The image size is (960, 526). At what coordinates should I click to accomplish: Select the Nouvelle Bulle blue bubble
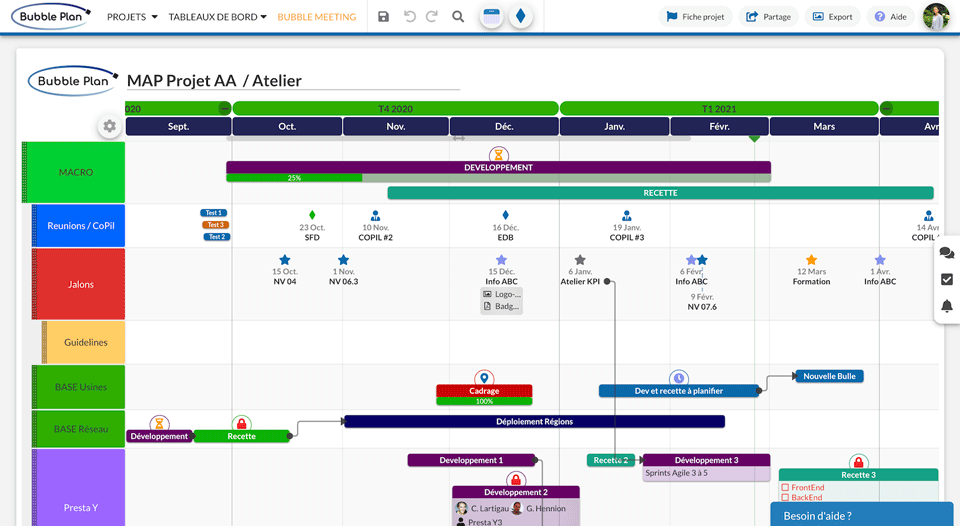[829, 376]
